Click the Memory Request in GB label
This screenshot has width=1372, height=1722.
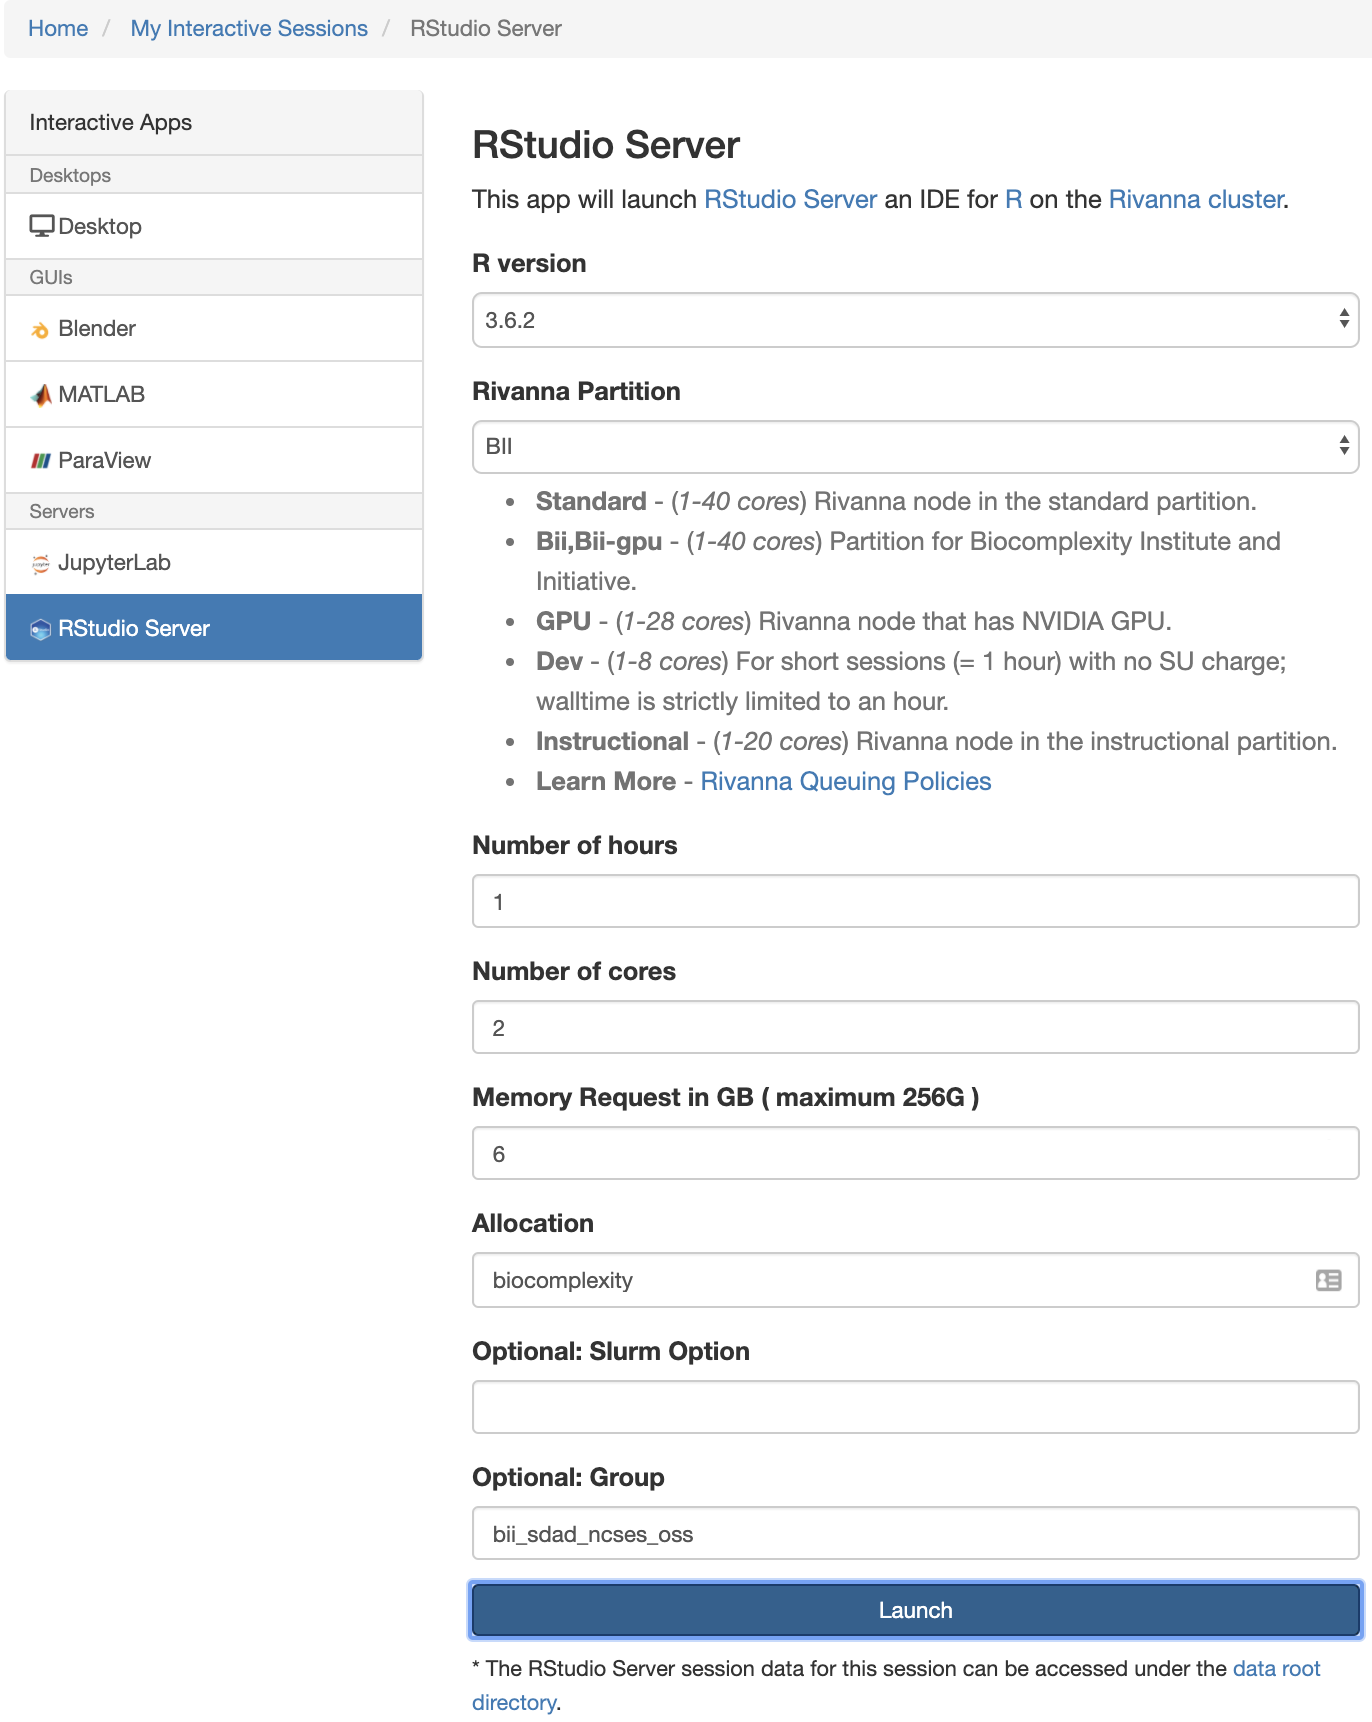pos(726,1097)
